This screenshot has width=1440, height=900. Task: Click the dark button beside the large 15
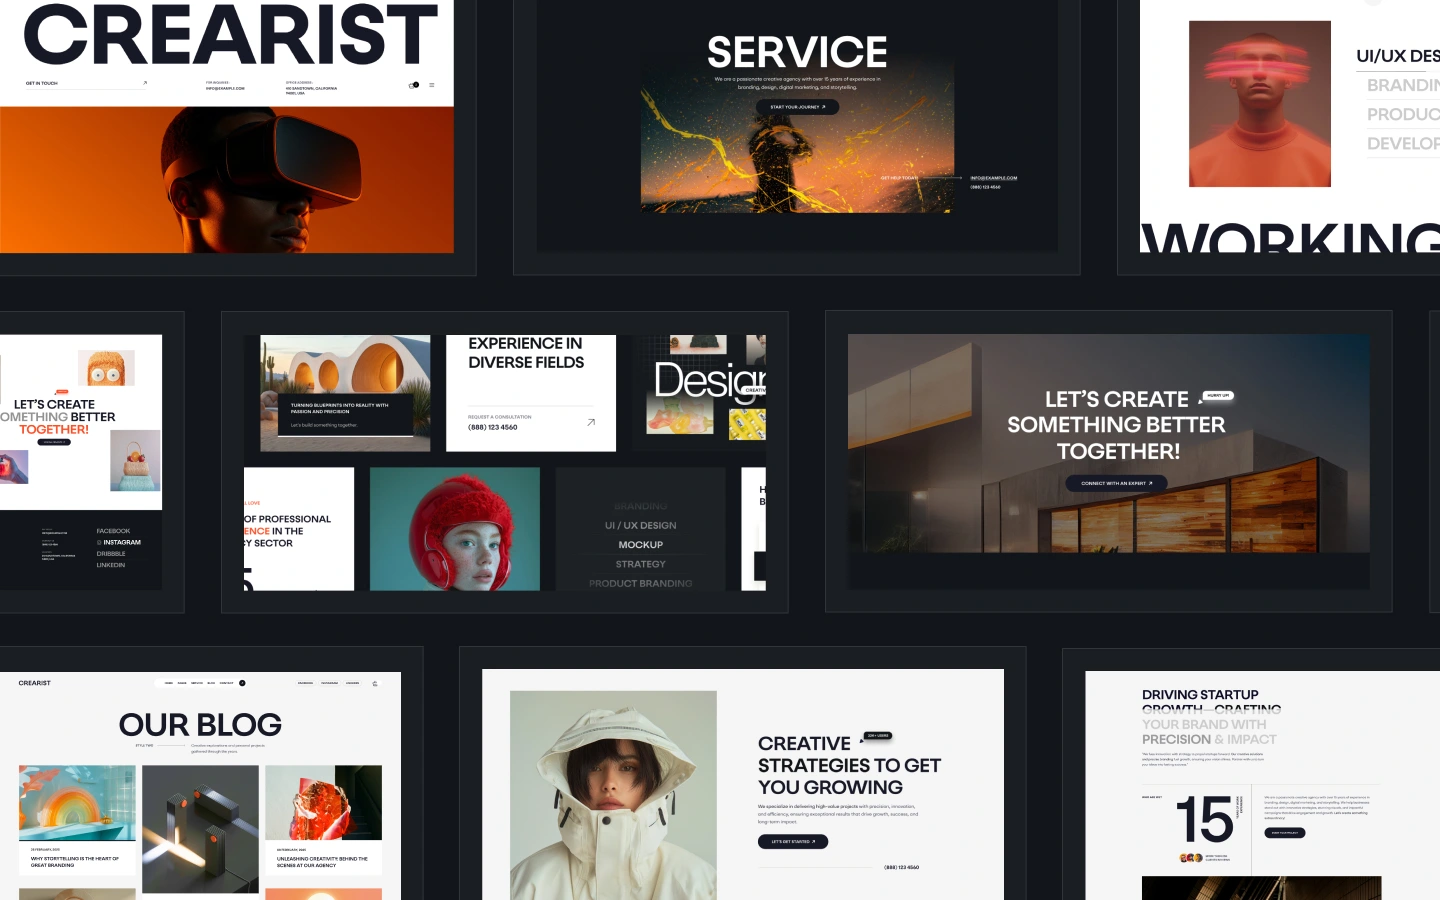tap(1285, 832)
